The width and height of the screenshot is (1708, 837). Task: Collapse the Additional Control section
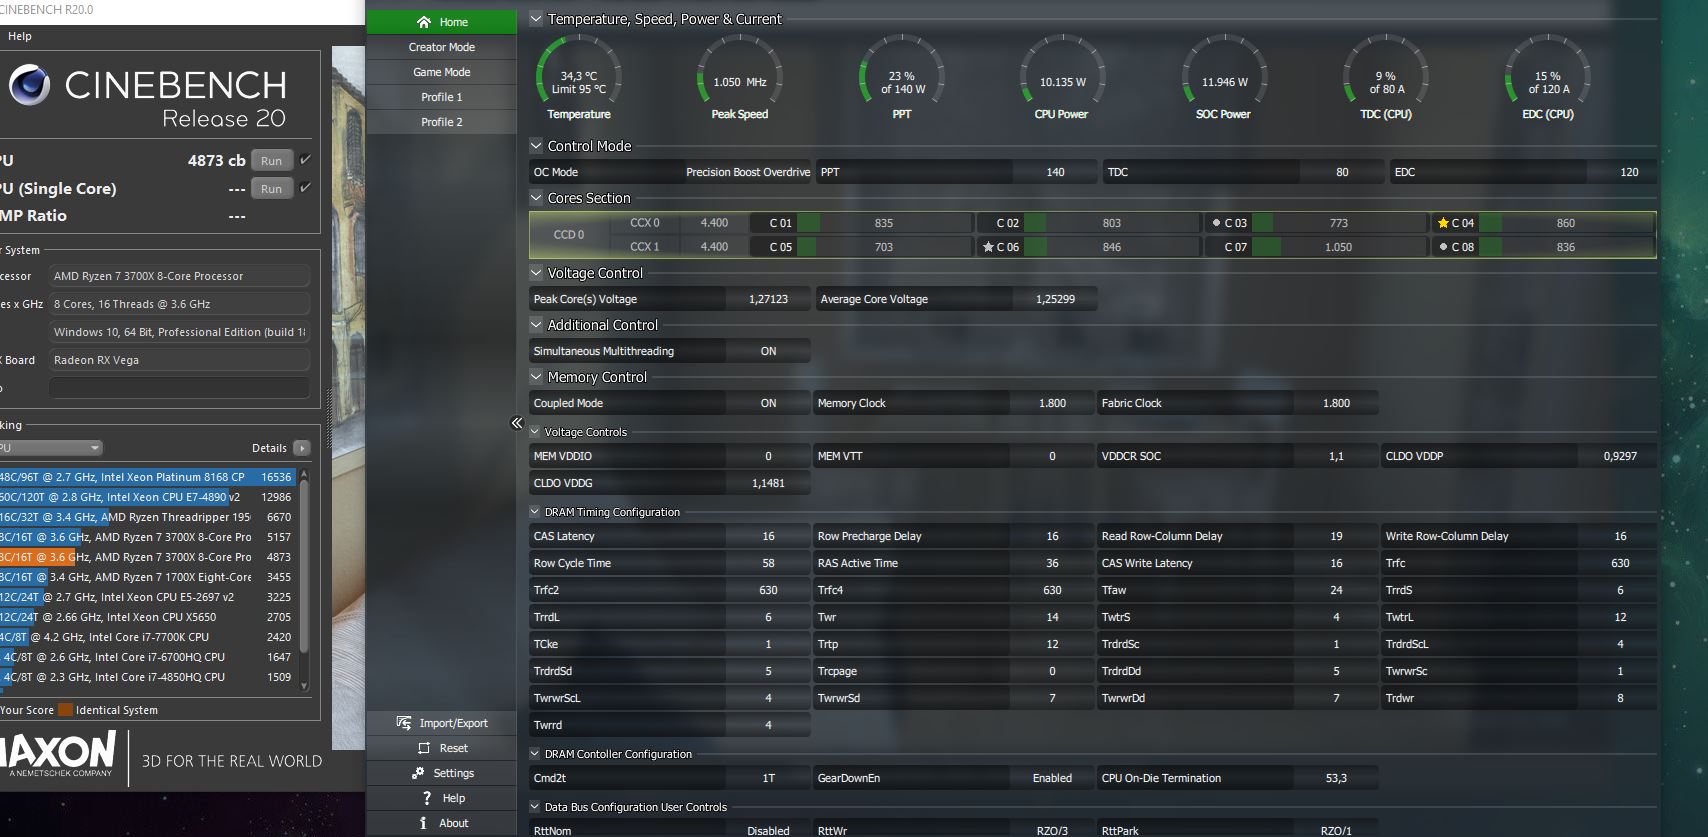(x=536, y=325)
